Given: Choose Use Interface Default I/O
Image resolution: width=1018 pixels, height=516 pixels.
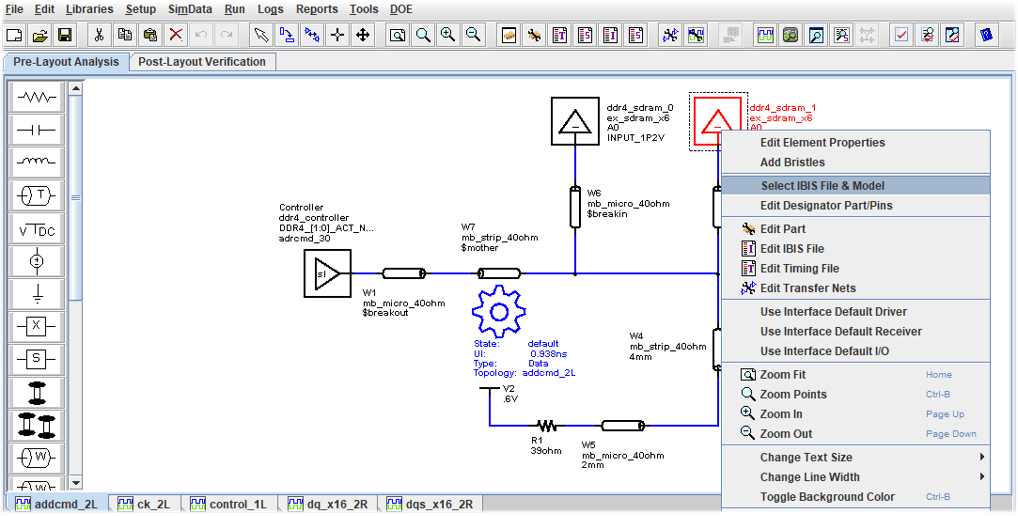Looking at the screenshot, I should (x=856, y=351).
